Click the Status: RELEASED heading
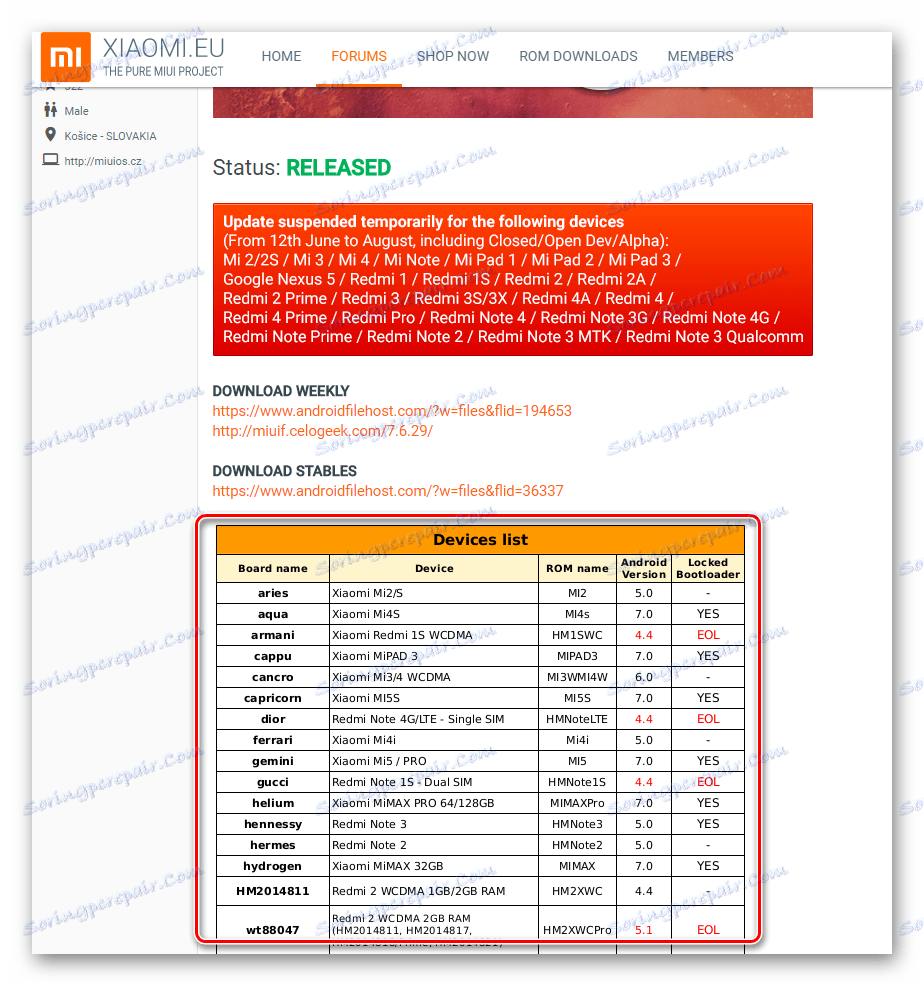The height and width of the screenshot is (986, 924). (302, 168)
